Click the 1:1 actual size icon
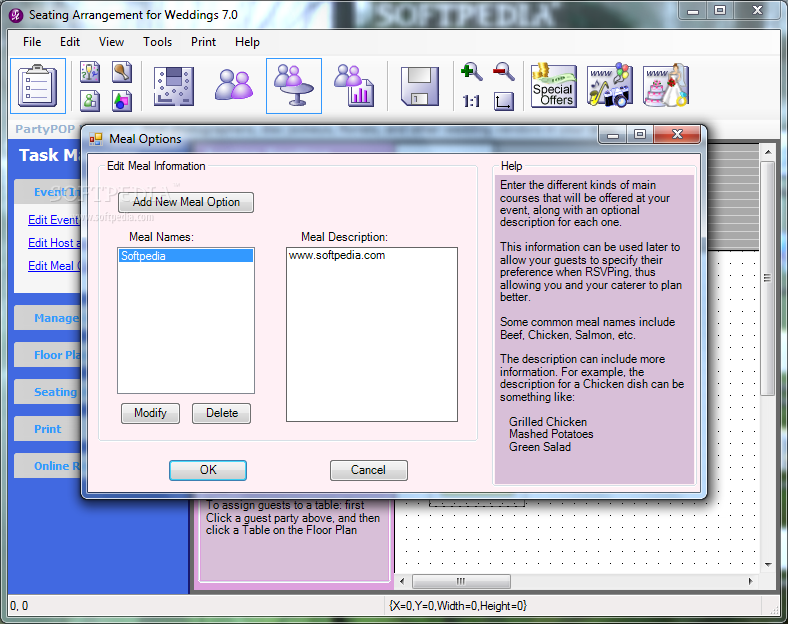Image resolution: width=788 pixels, height=624 pixels. tap(471, 101)
